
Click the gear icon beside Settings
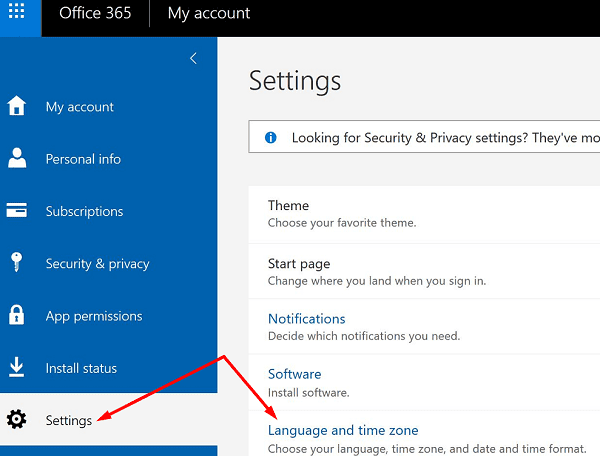[16, 419]
